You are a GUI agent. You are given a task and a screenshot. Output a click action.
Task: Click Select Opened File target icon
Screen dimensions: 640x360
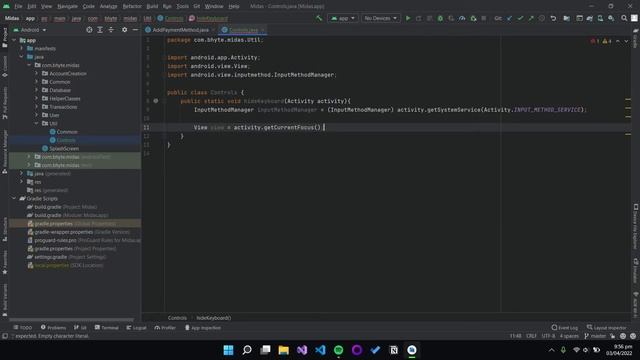89,30
